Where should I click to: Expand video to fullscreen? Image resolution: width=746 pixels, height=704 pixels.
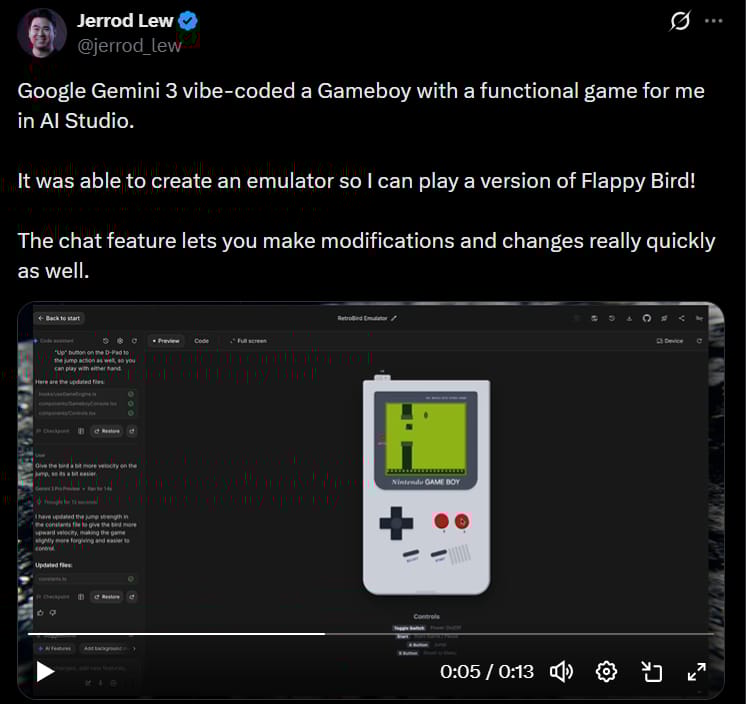pyautogui.click(x=697, y=672)
